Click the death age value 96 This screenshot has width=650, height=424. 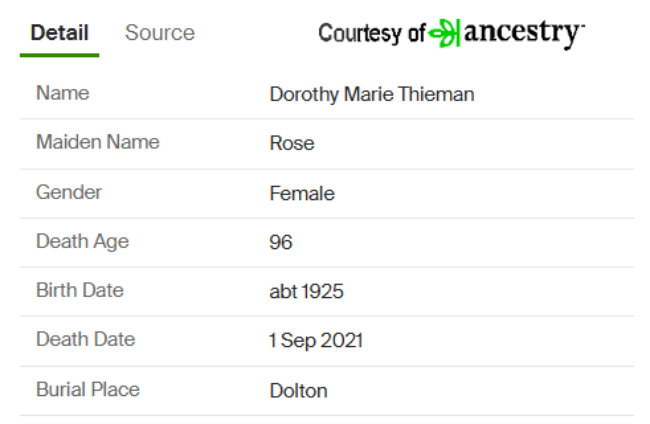(281, 242)
